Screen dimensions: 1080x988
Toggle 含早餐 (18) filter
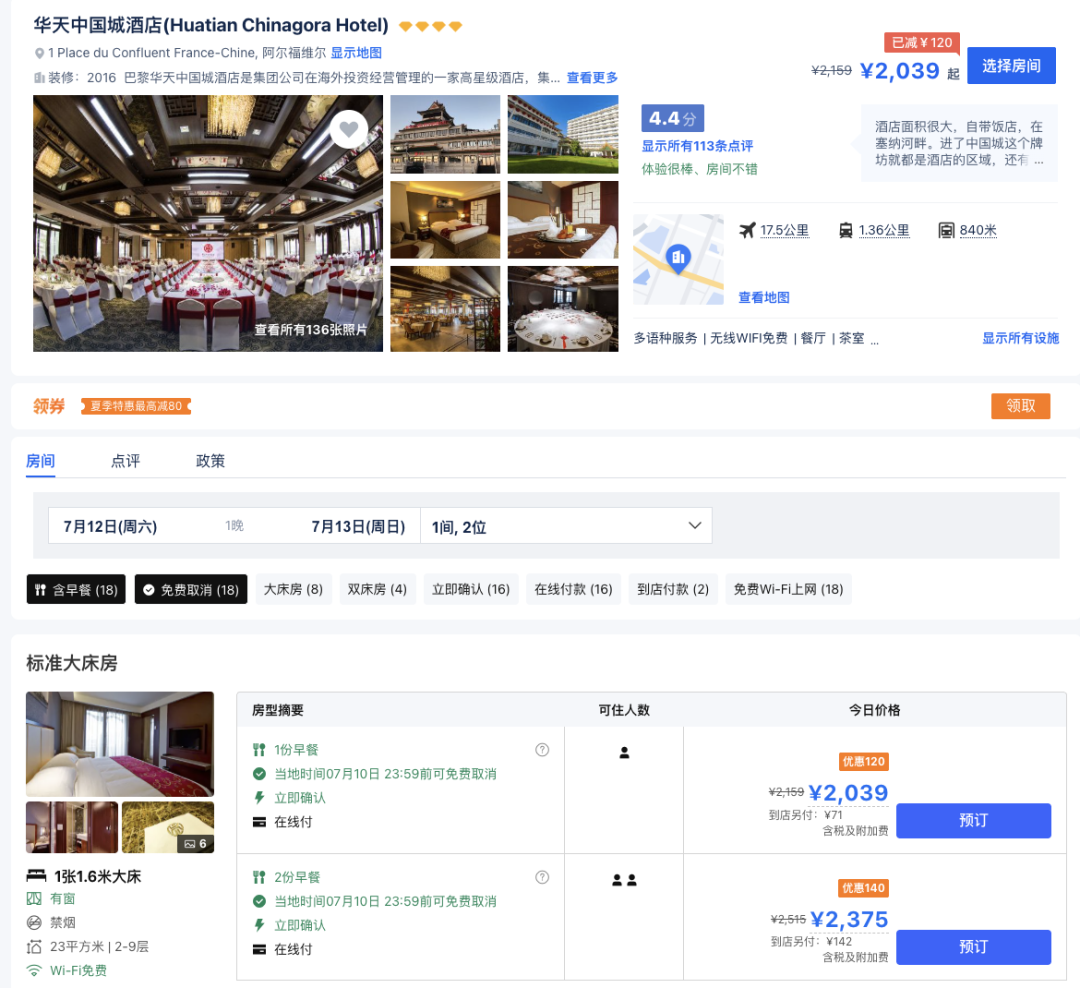point(76,589)
